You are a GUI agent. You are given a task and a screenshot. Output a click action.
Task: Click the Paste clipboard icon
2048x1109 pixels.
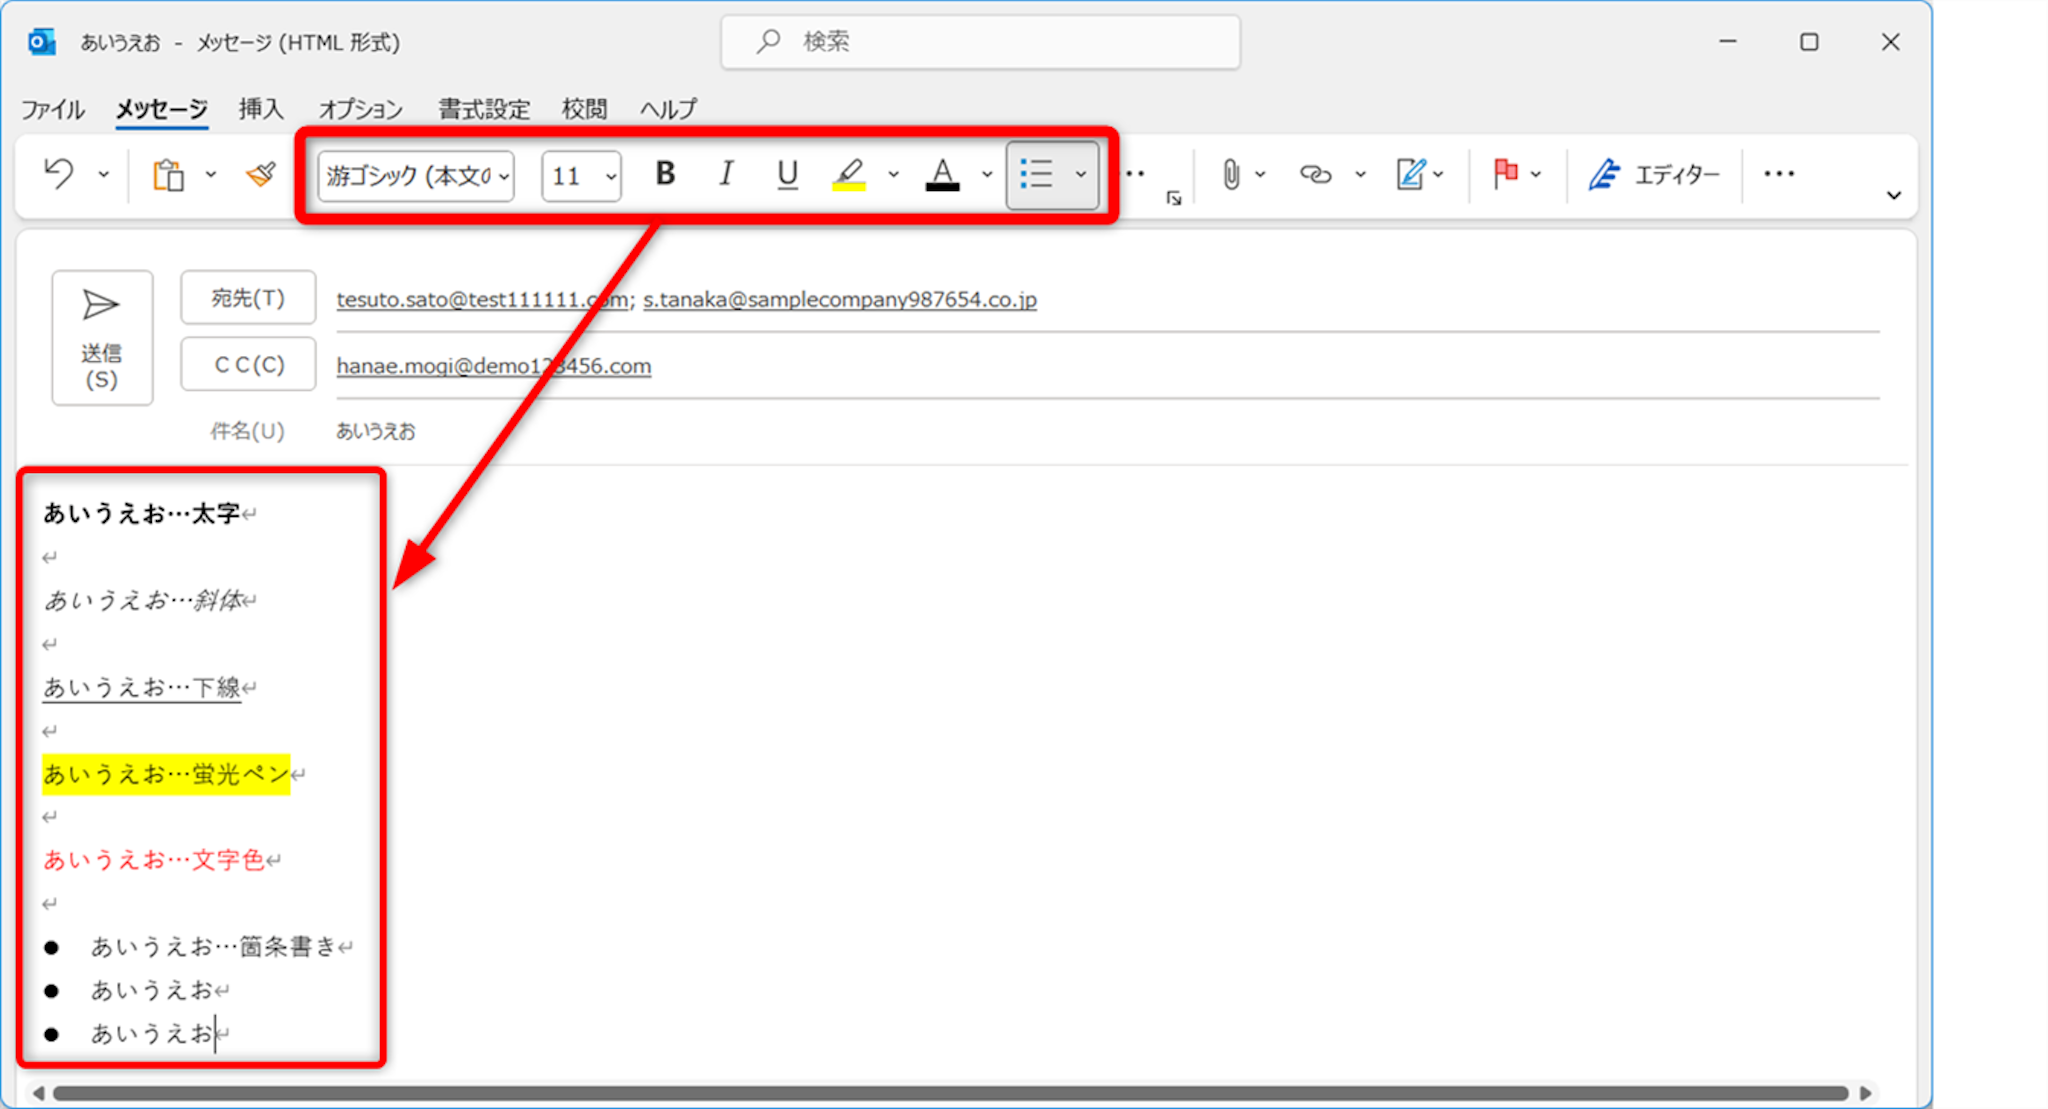point(168,175)
